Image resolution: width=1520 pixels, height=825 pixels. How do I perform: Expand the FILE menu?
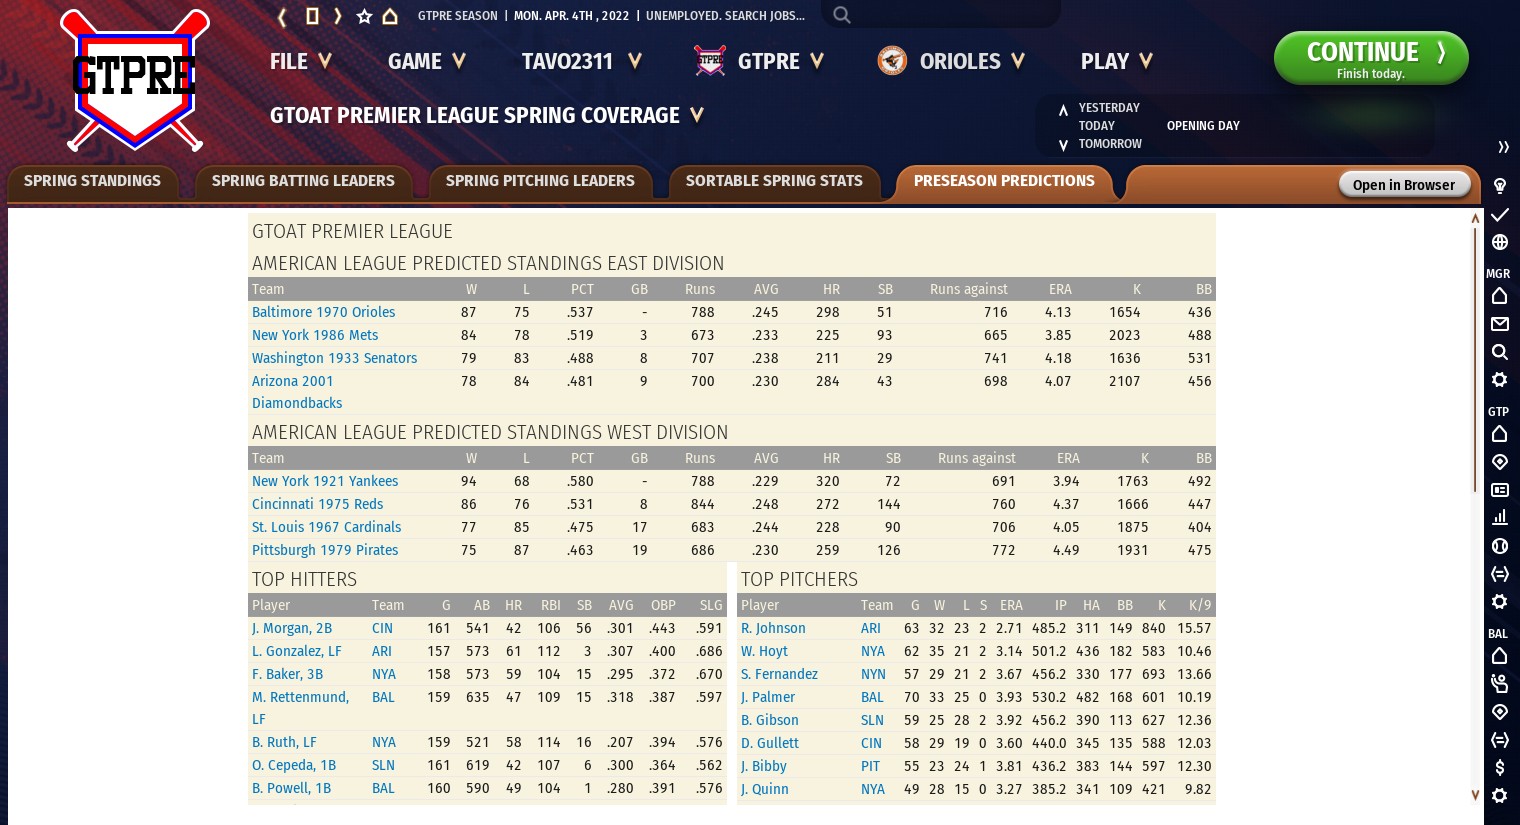pyautogui.click(x=300, y=62)
